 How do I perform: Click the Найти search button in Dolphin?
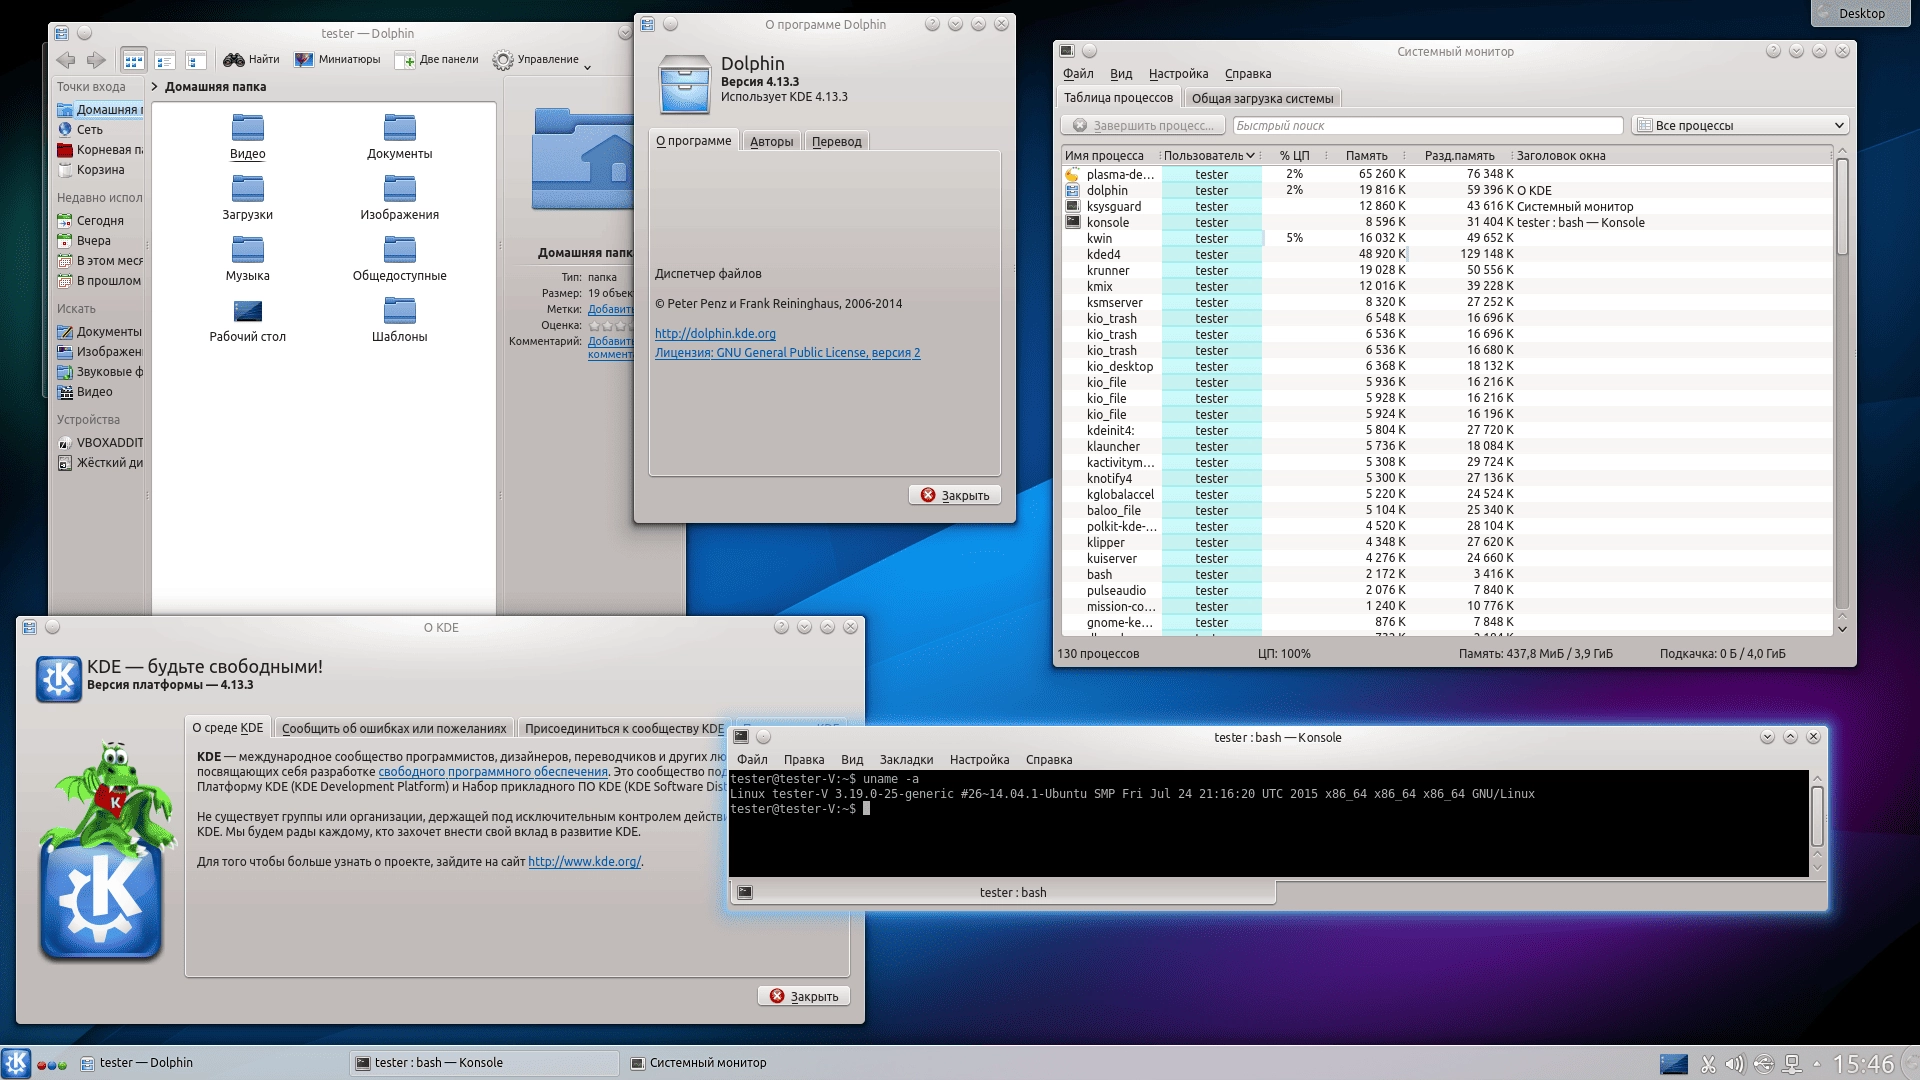point(252,60)
